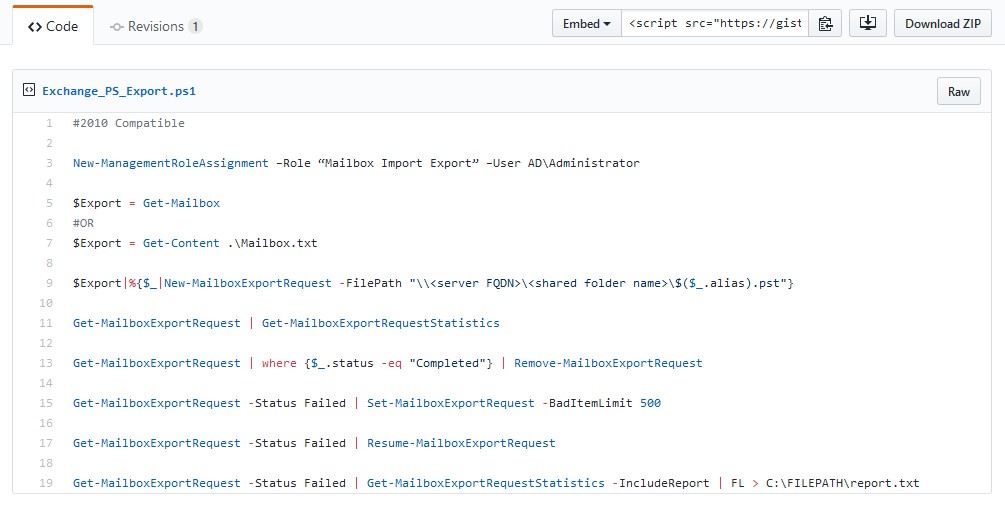The width and height of the screenshot is (1005, 508).
Task: Select line number 5
Action: coord(49,203)
